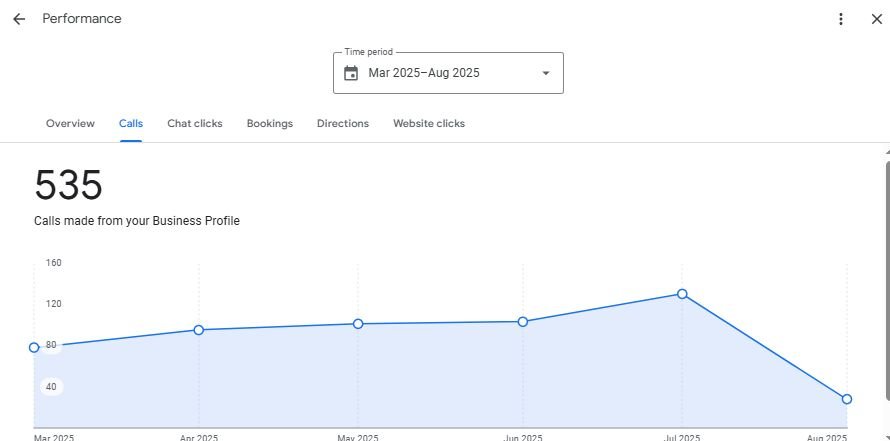Screen dimensions: 890x441
Task: Click the May 2025 data point on chart
Action: [x=358, y=324]
